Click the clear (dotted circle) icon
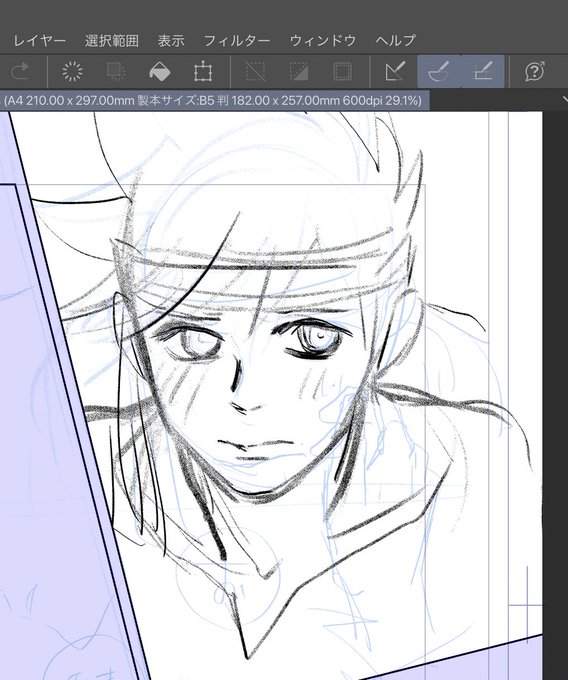568x680 pixels. [72, 72]
